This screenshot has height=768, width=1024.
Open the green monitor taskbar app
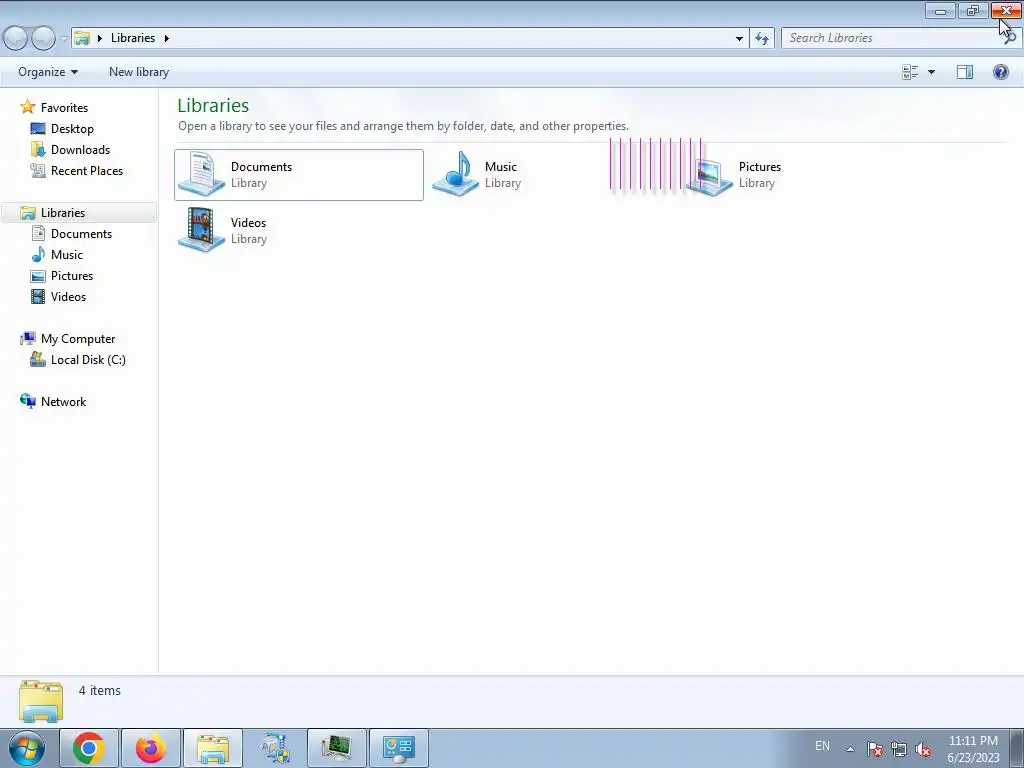(x=337, y=748)
